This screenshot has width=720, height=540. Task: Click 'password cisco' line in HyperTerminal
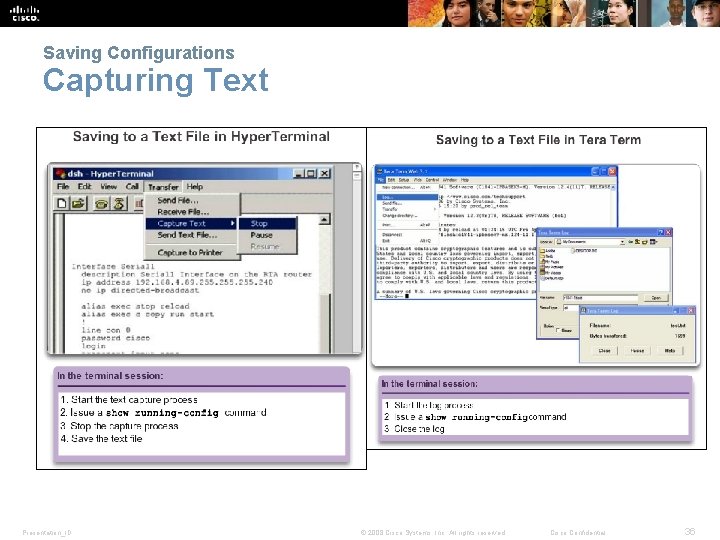click(x=116, y=338)
